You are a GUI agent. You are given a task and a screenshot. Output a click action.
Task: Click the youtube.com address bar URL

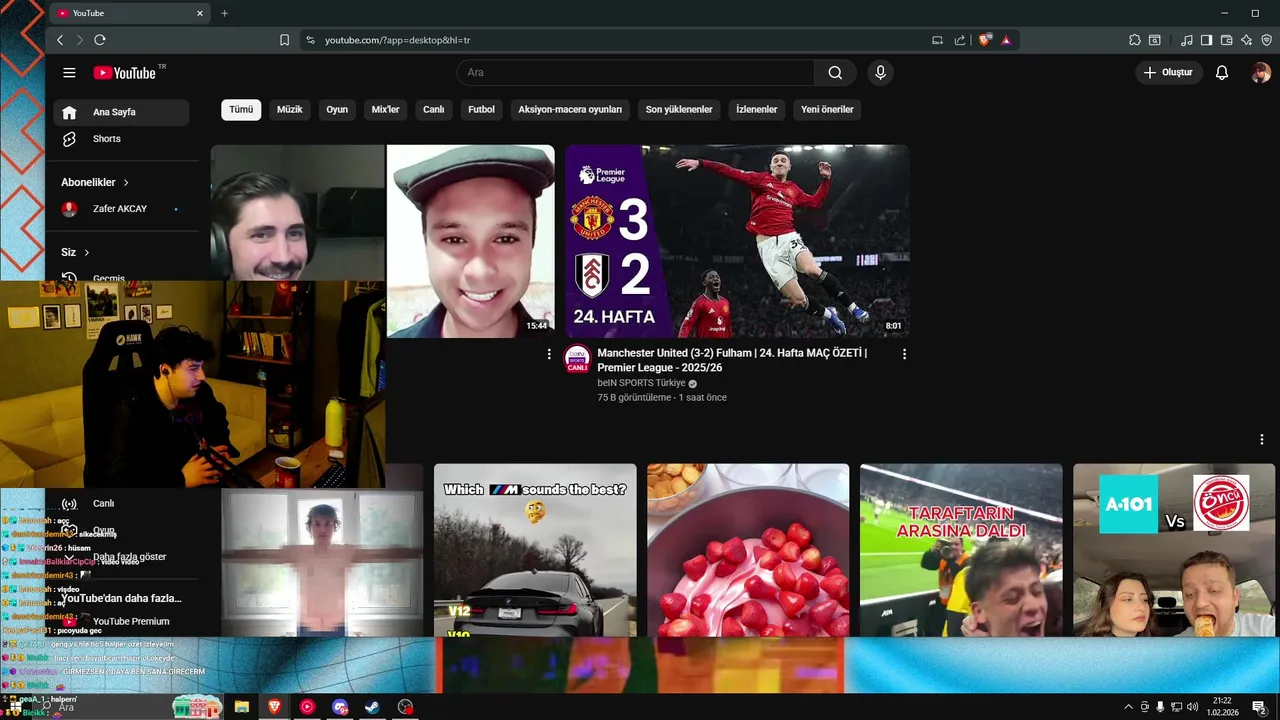[397, 40]
